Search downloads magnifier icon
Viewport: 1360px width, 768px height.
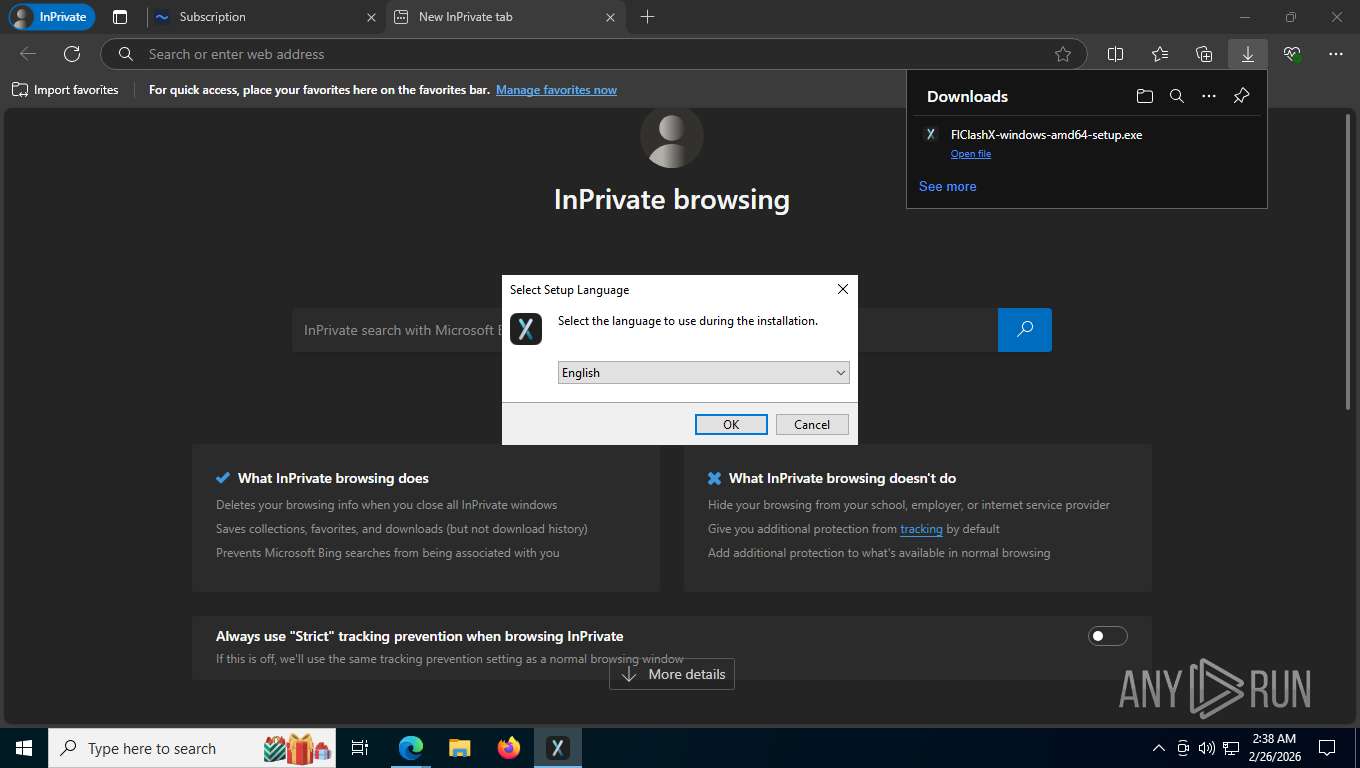click(1177, 96)
